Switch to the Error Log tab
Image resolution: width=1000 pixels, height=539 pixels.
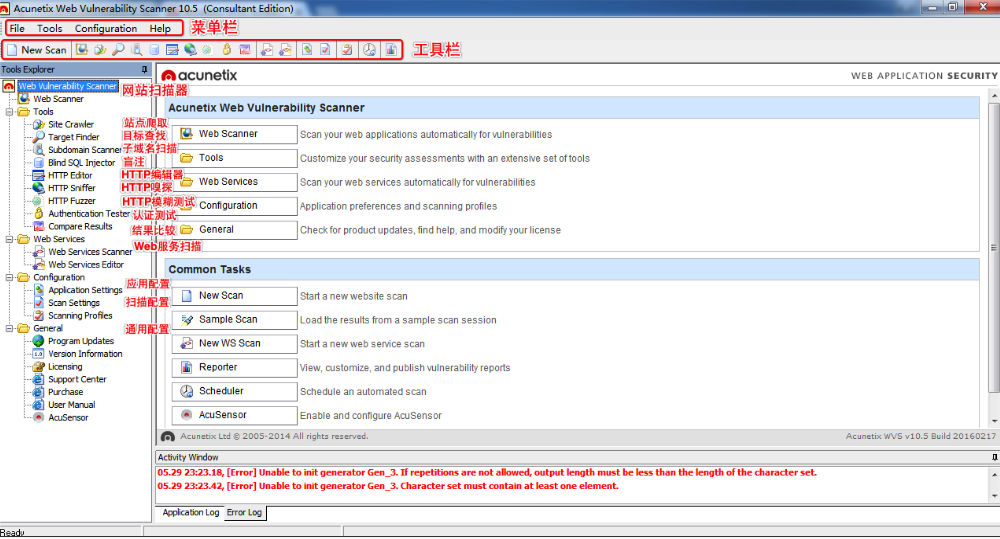pos(244,512)
